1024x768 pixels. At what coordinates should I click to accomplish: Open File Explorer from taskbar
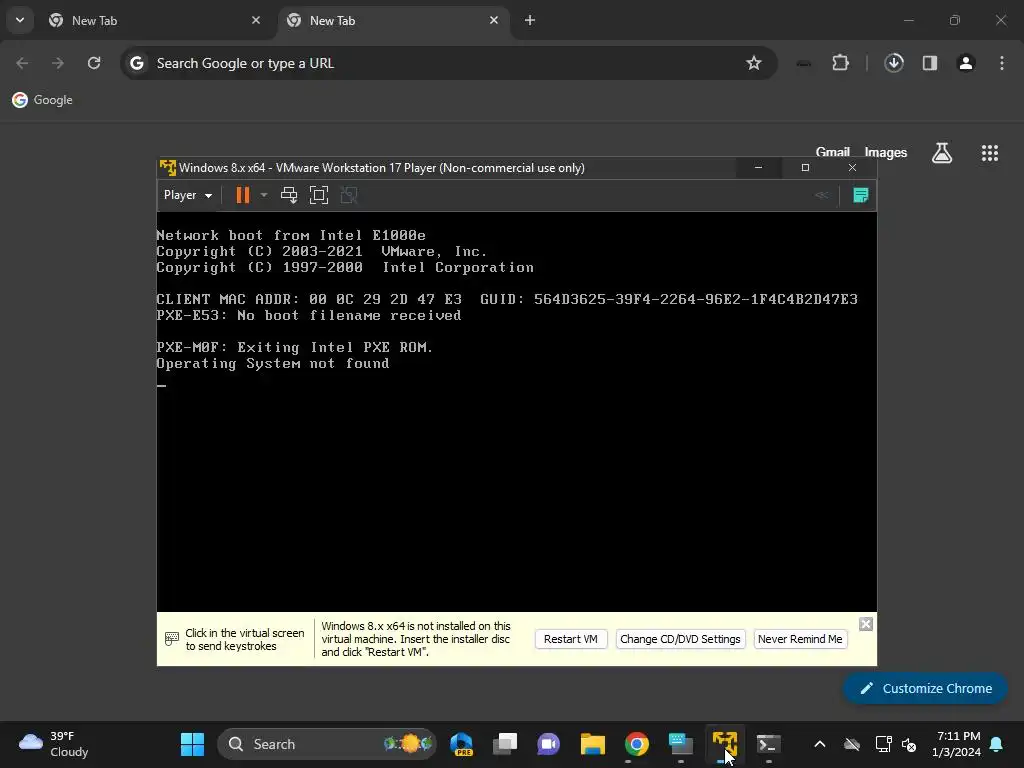[x=593, y=744]
